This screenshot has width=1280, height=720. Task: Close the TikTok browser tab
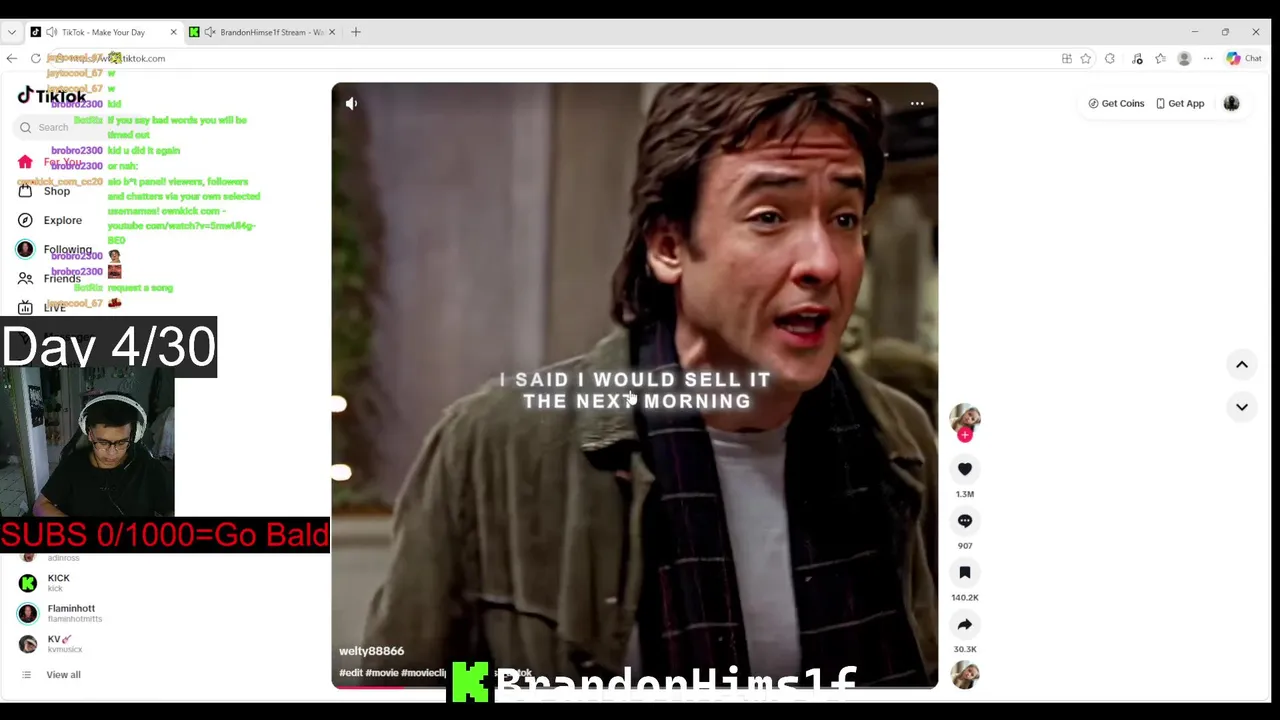point(173,32)
